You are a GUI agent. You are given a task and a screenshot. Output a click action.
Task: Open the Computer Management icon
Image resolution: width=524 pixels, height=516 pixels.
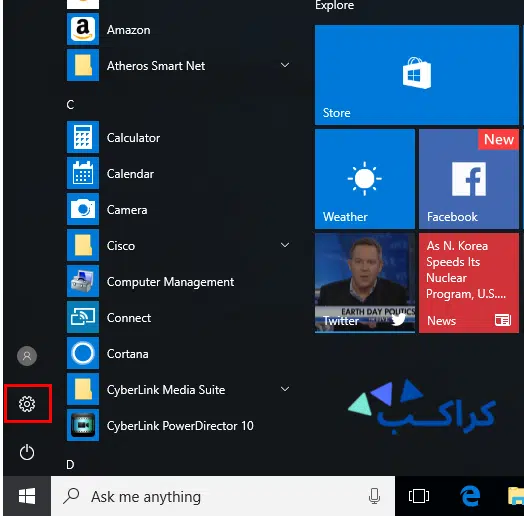click(83, 281)
